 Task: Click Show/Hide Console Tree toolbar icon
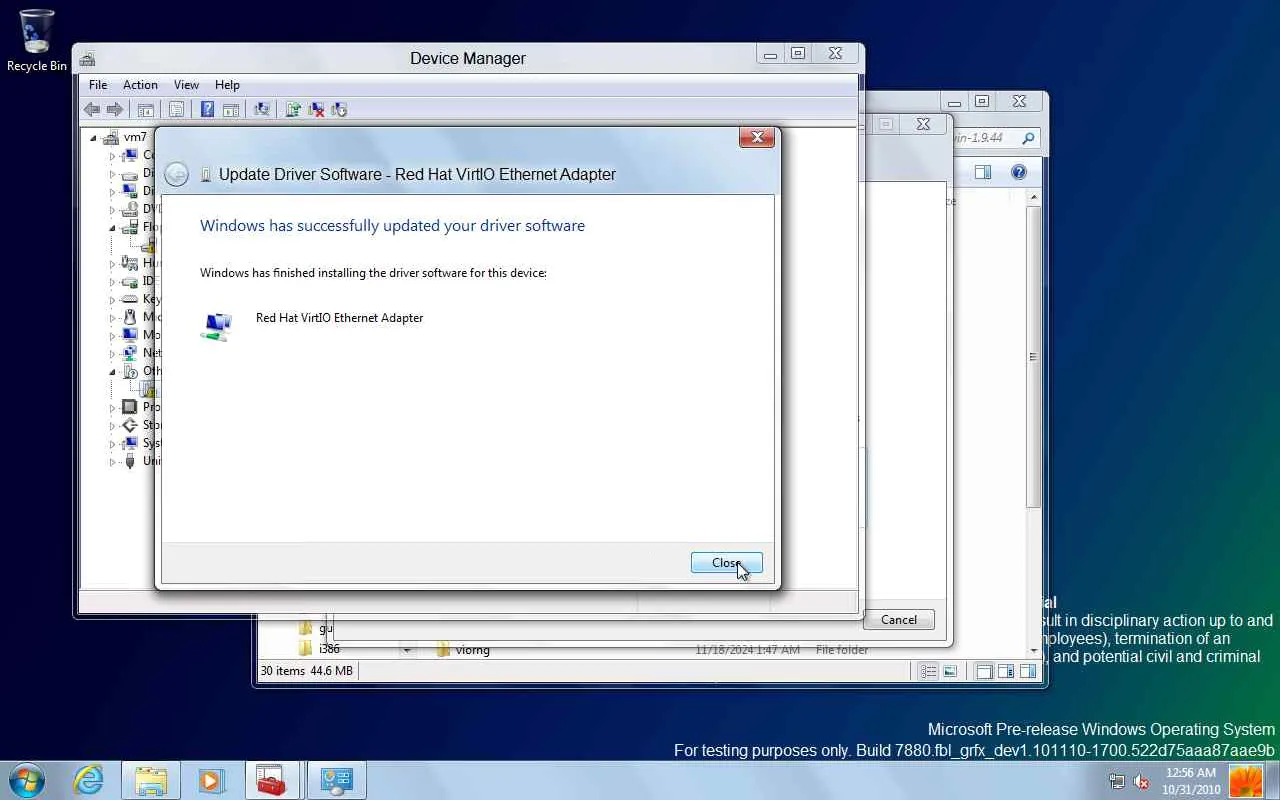coord(146,110)
